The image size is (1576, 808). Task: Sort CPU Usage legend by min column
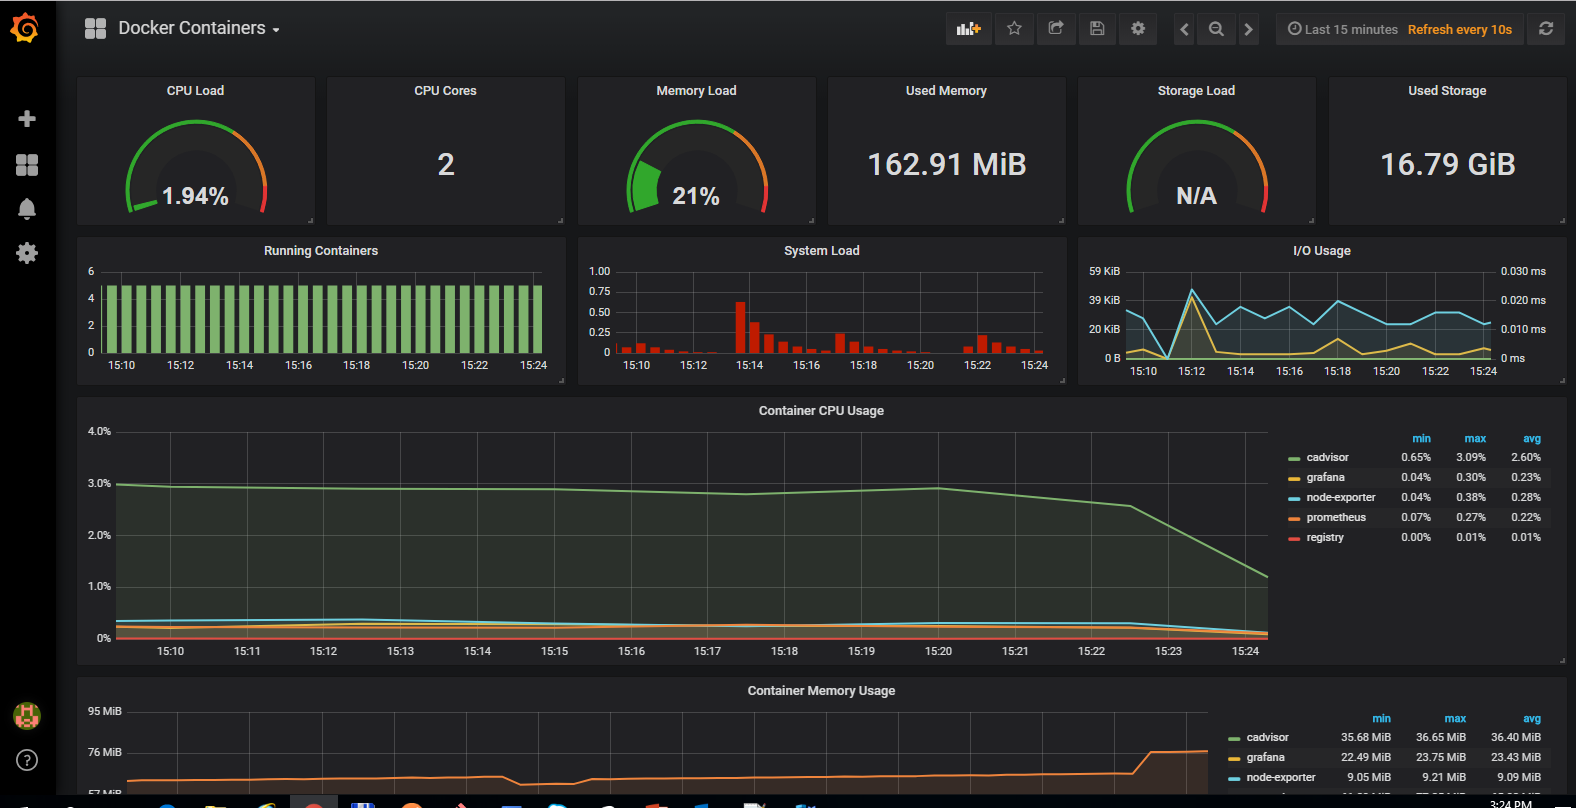(x=1421, y=438)
